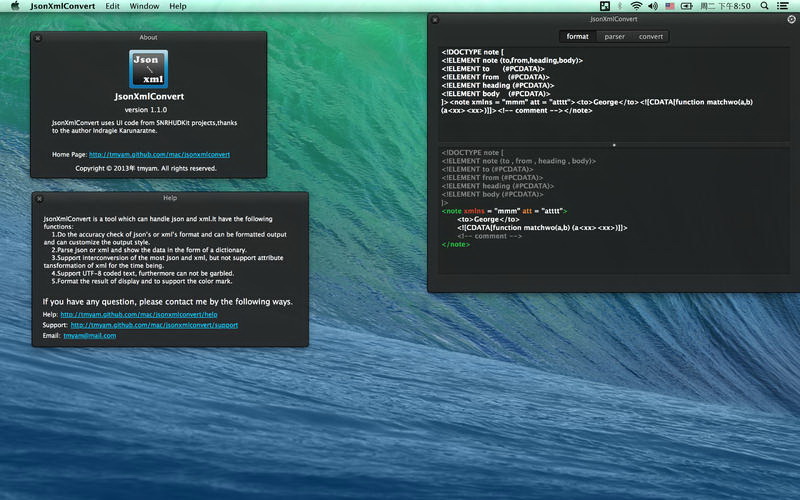Open Spotlight search magnifier
This screenshot has height=500, width=800.
point(767,6)
